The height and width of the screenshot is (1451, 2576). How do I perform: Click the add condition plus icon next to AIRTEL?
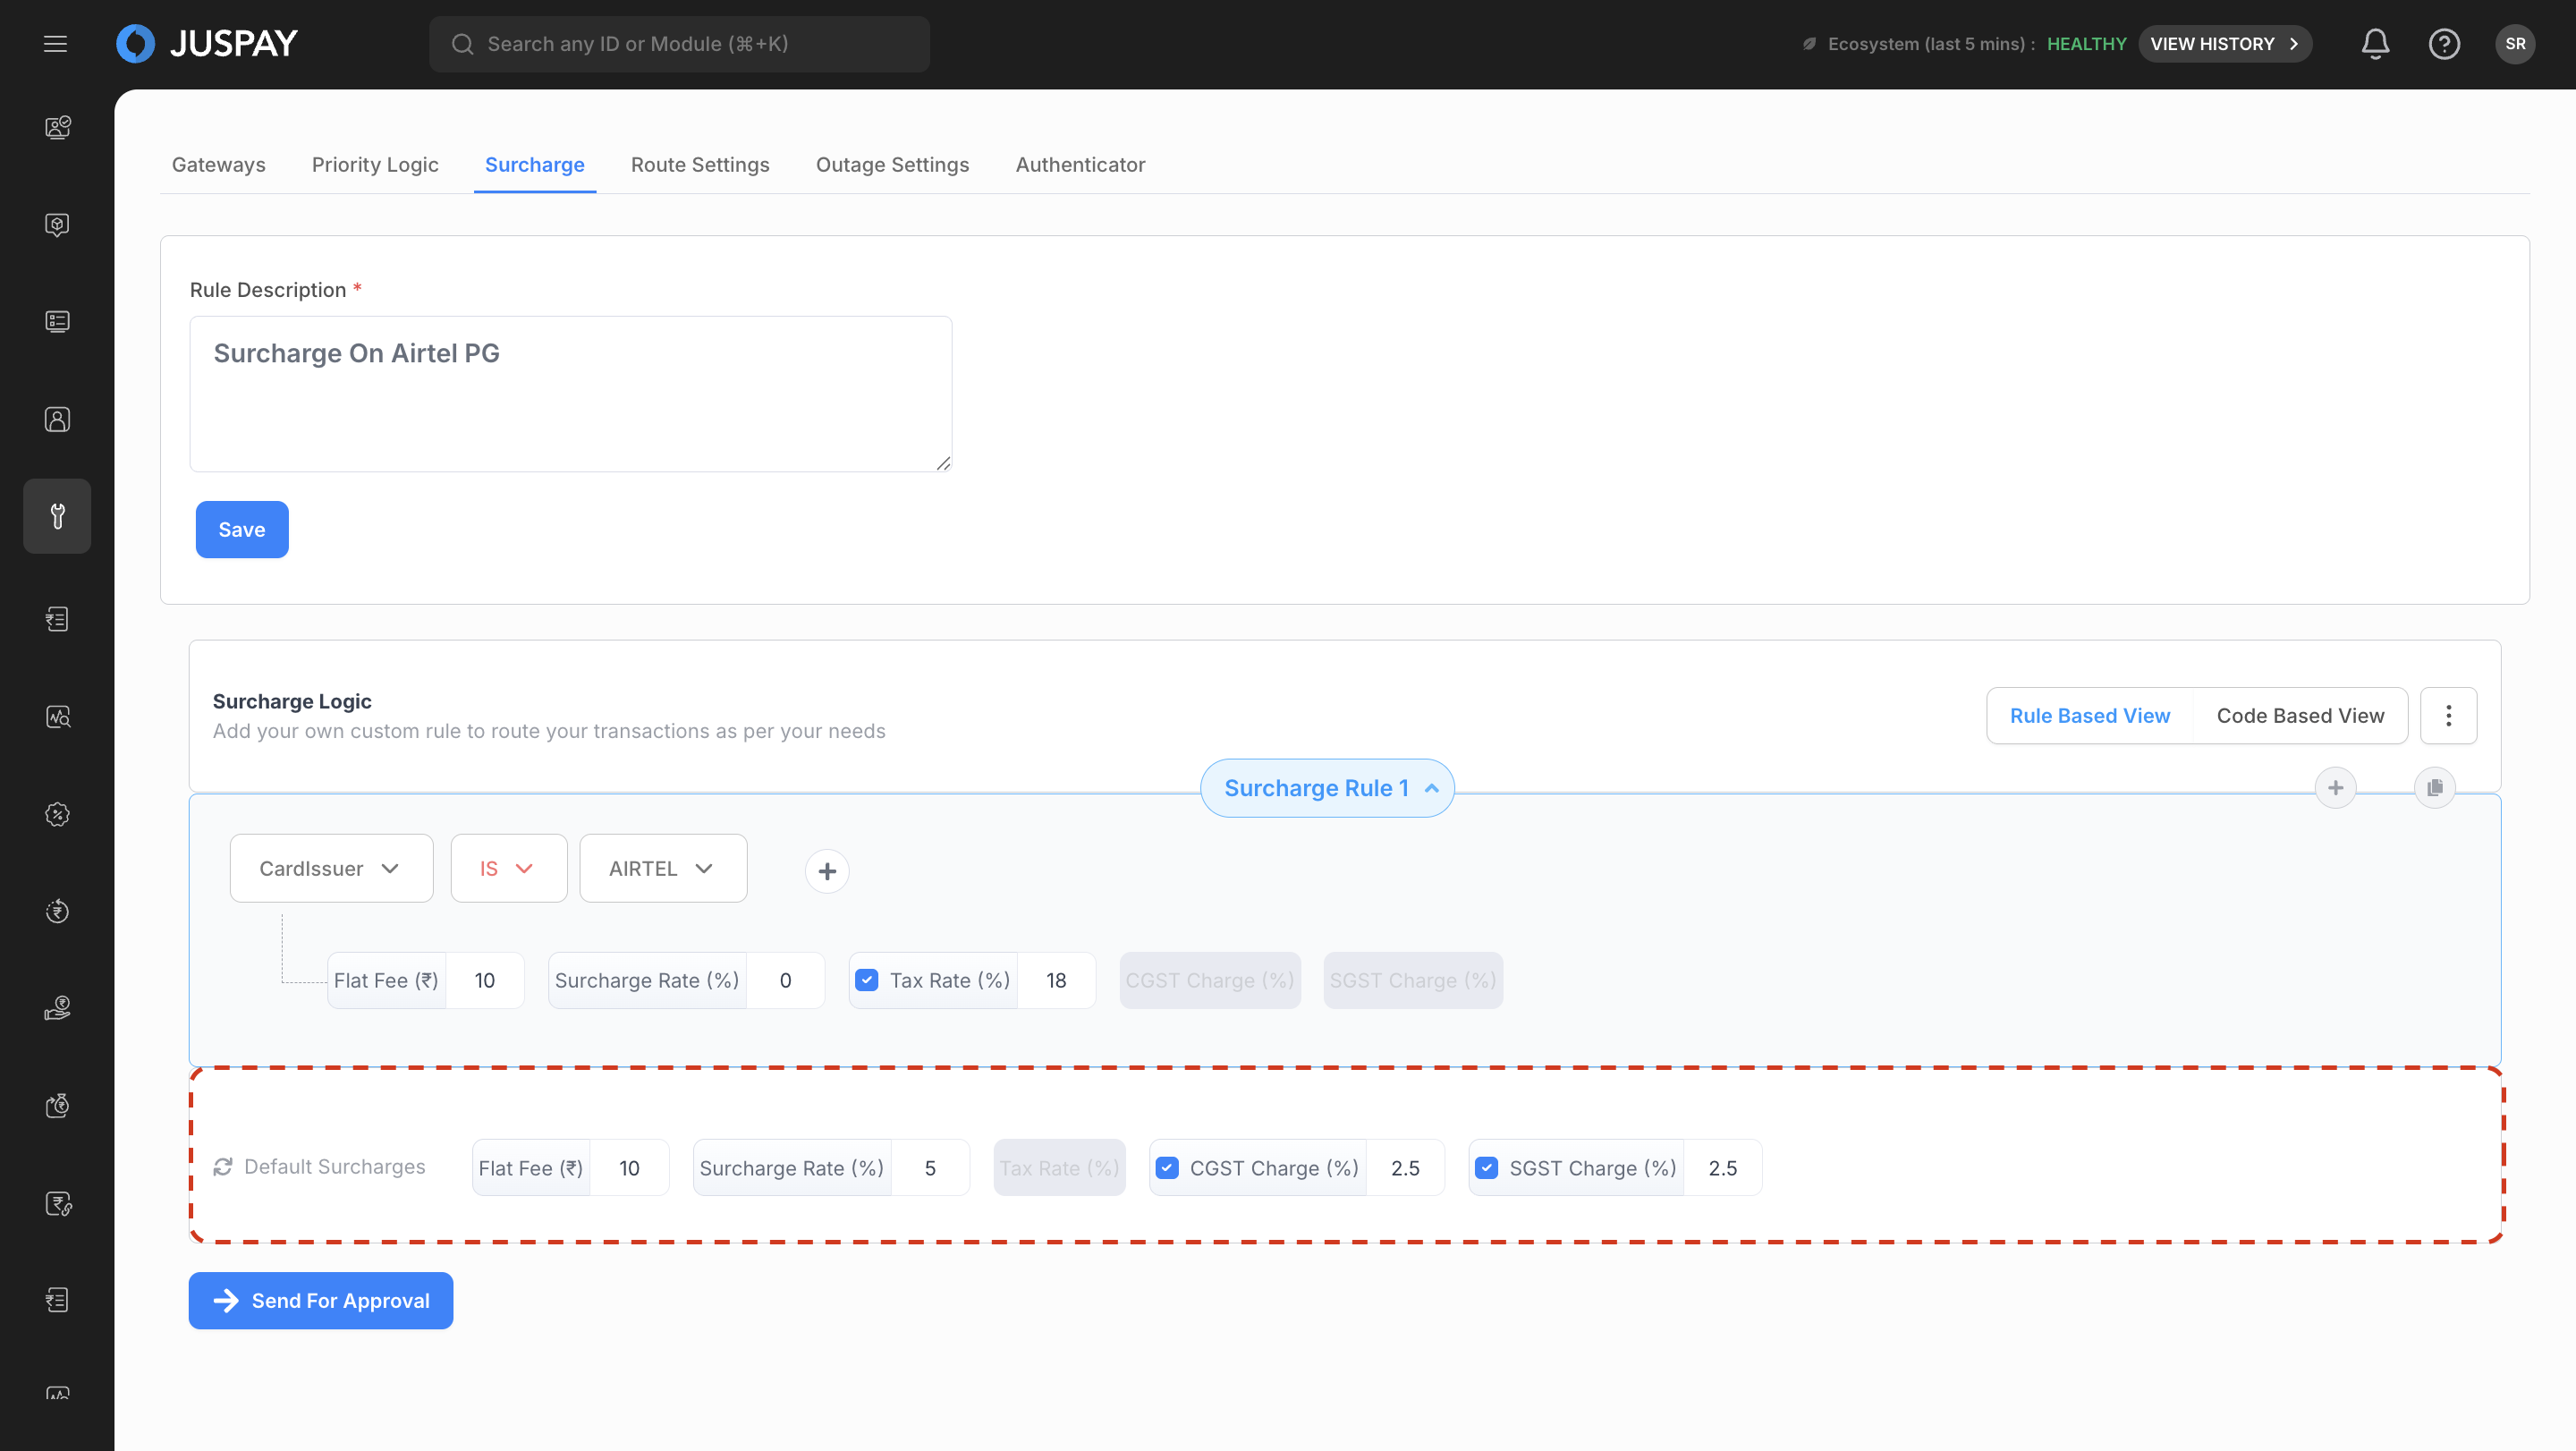pyautogui.click(x=827, y=871)
